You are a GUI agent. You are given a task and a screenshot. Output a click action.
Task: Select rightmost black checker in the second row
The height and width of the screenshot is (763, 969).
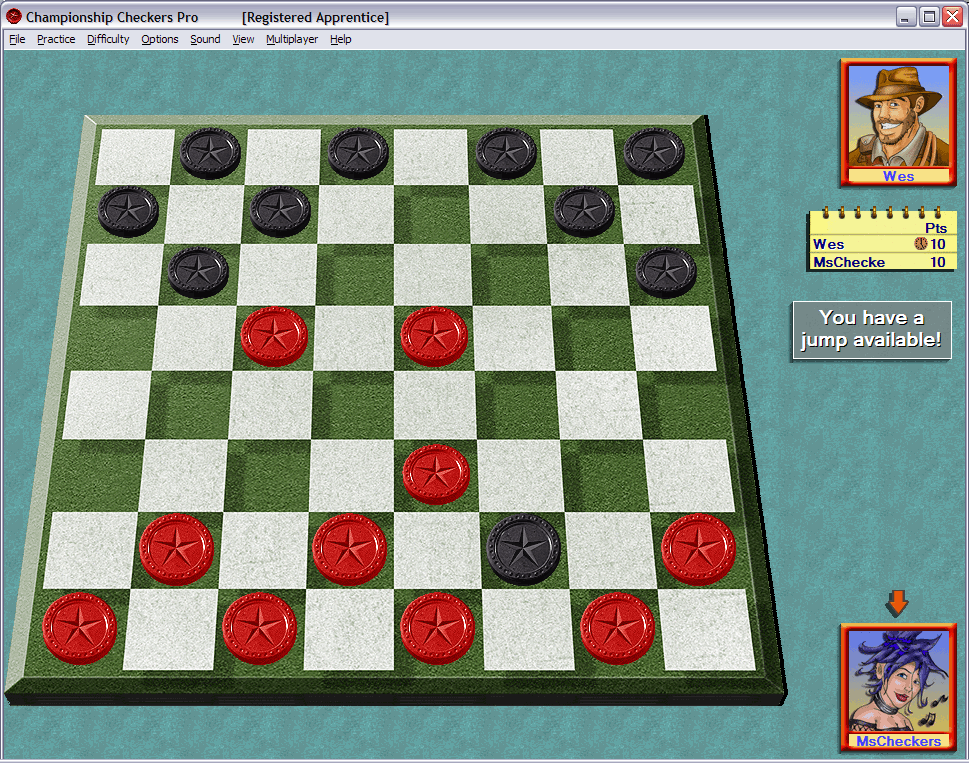pyautogui.click(x=584, y=211)
